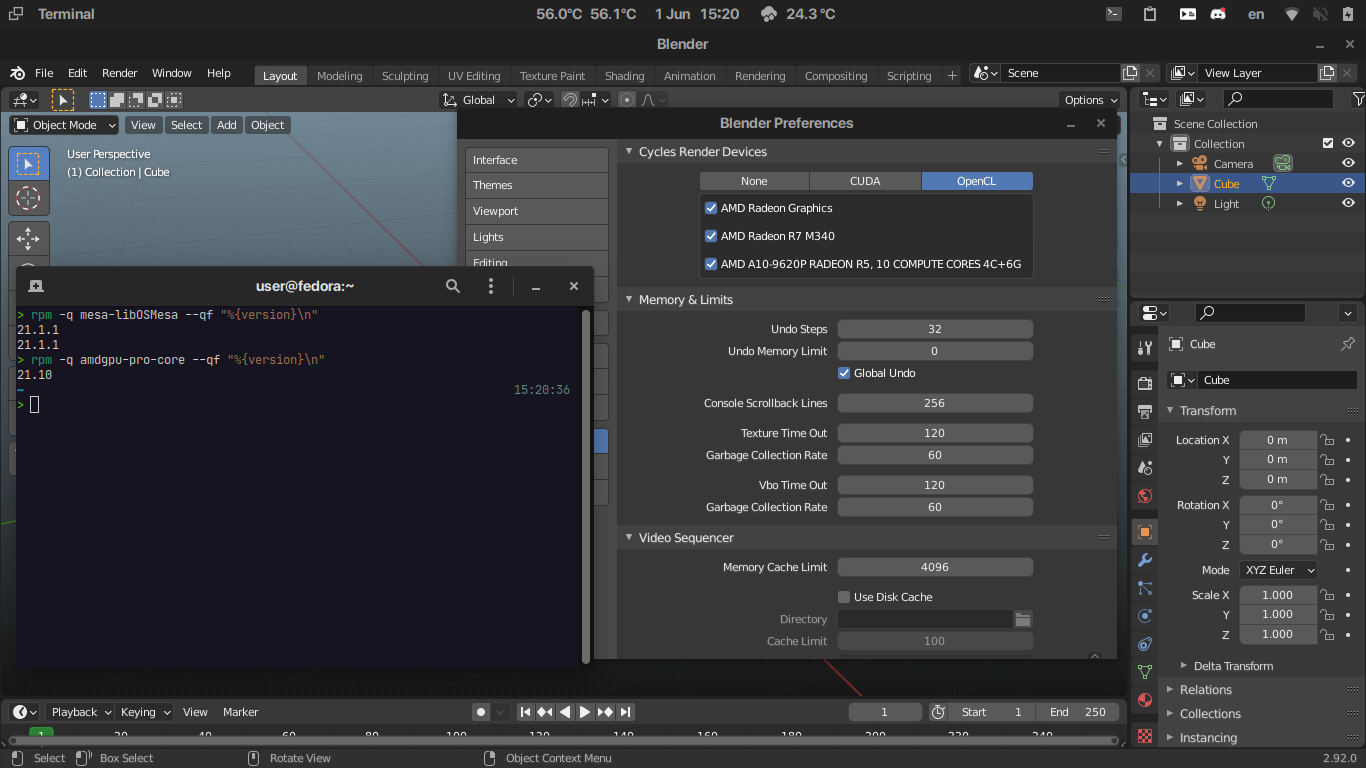
Task: Open the outliner filter funnel icon
Action: pyautogui.click(x=1358, y=99)
